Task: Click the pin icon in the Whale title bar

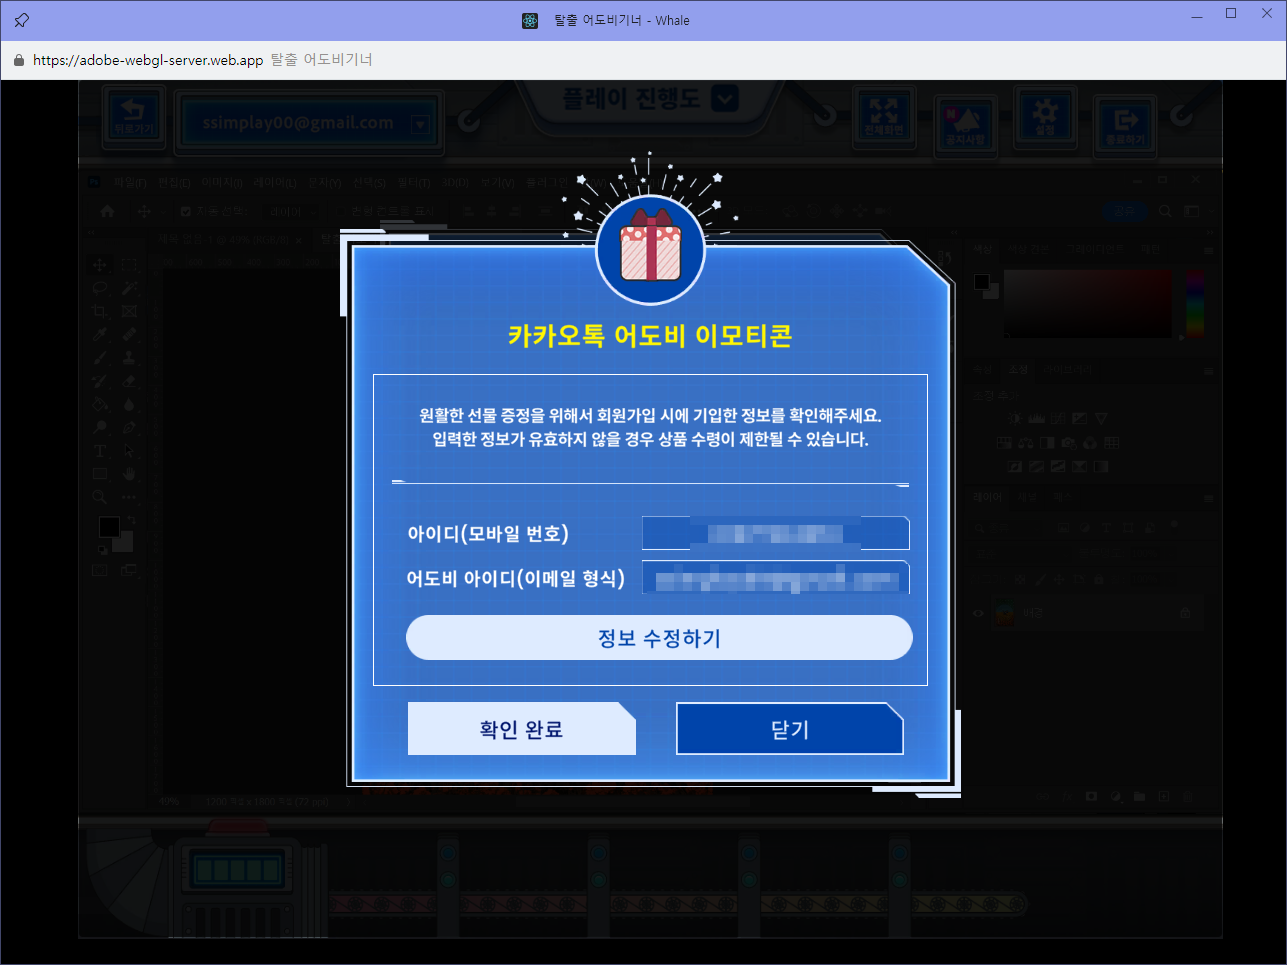Action: 21,20
